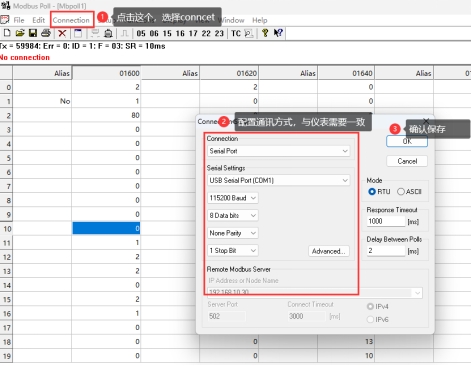Click the cell with value 13 in row 18
Viewport: 471px width, 366px height.
click(x=346, y=341)
